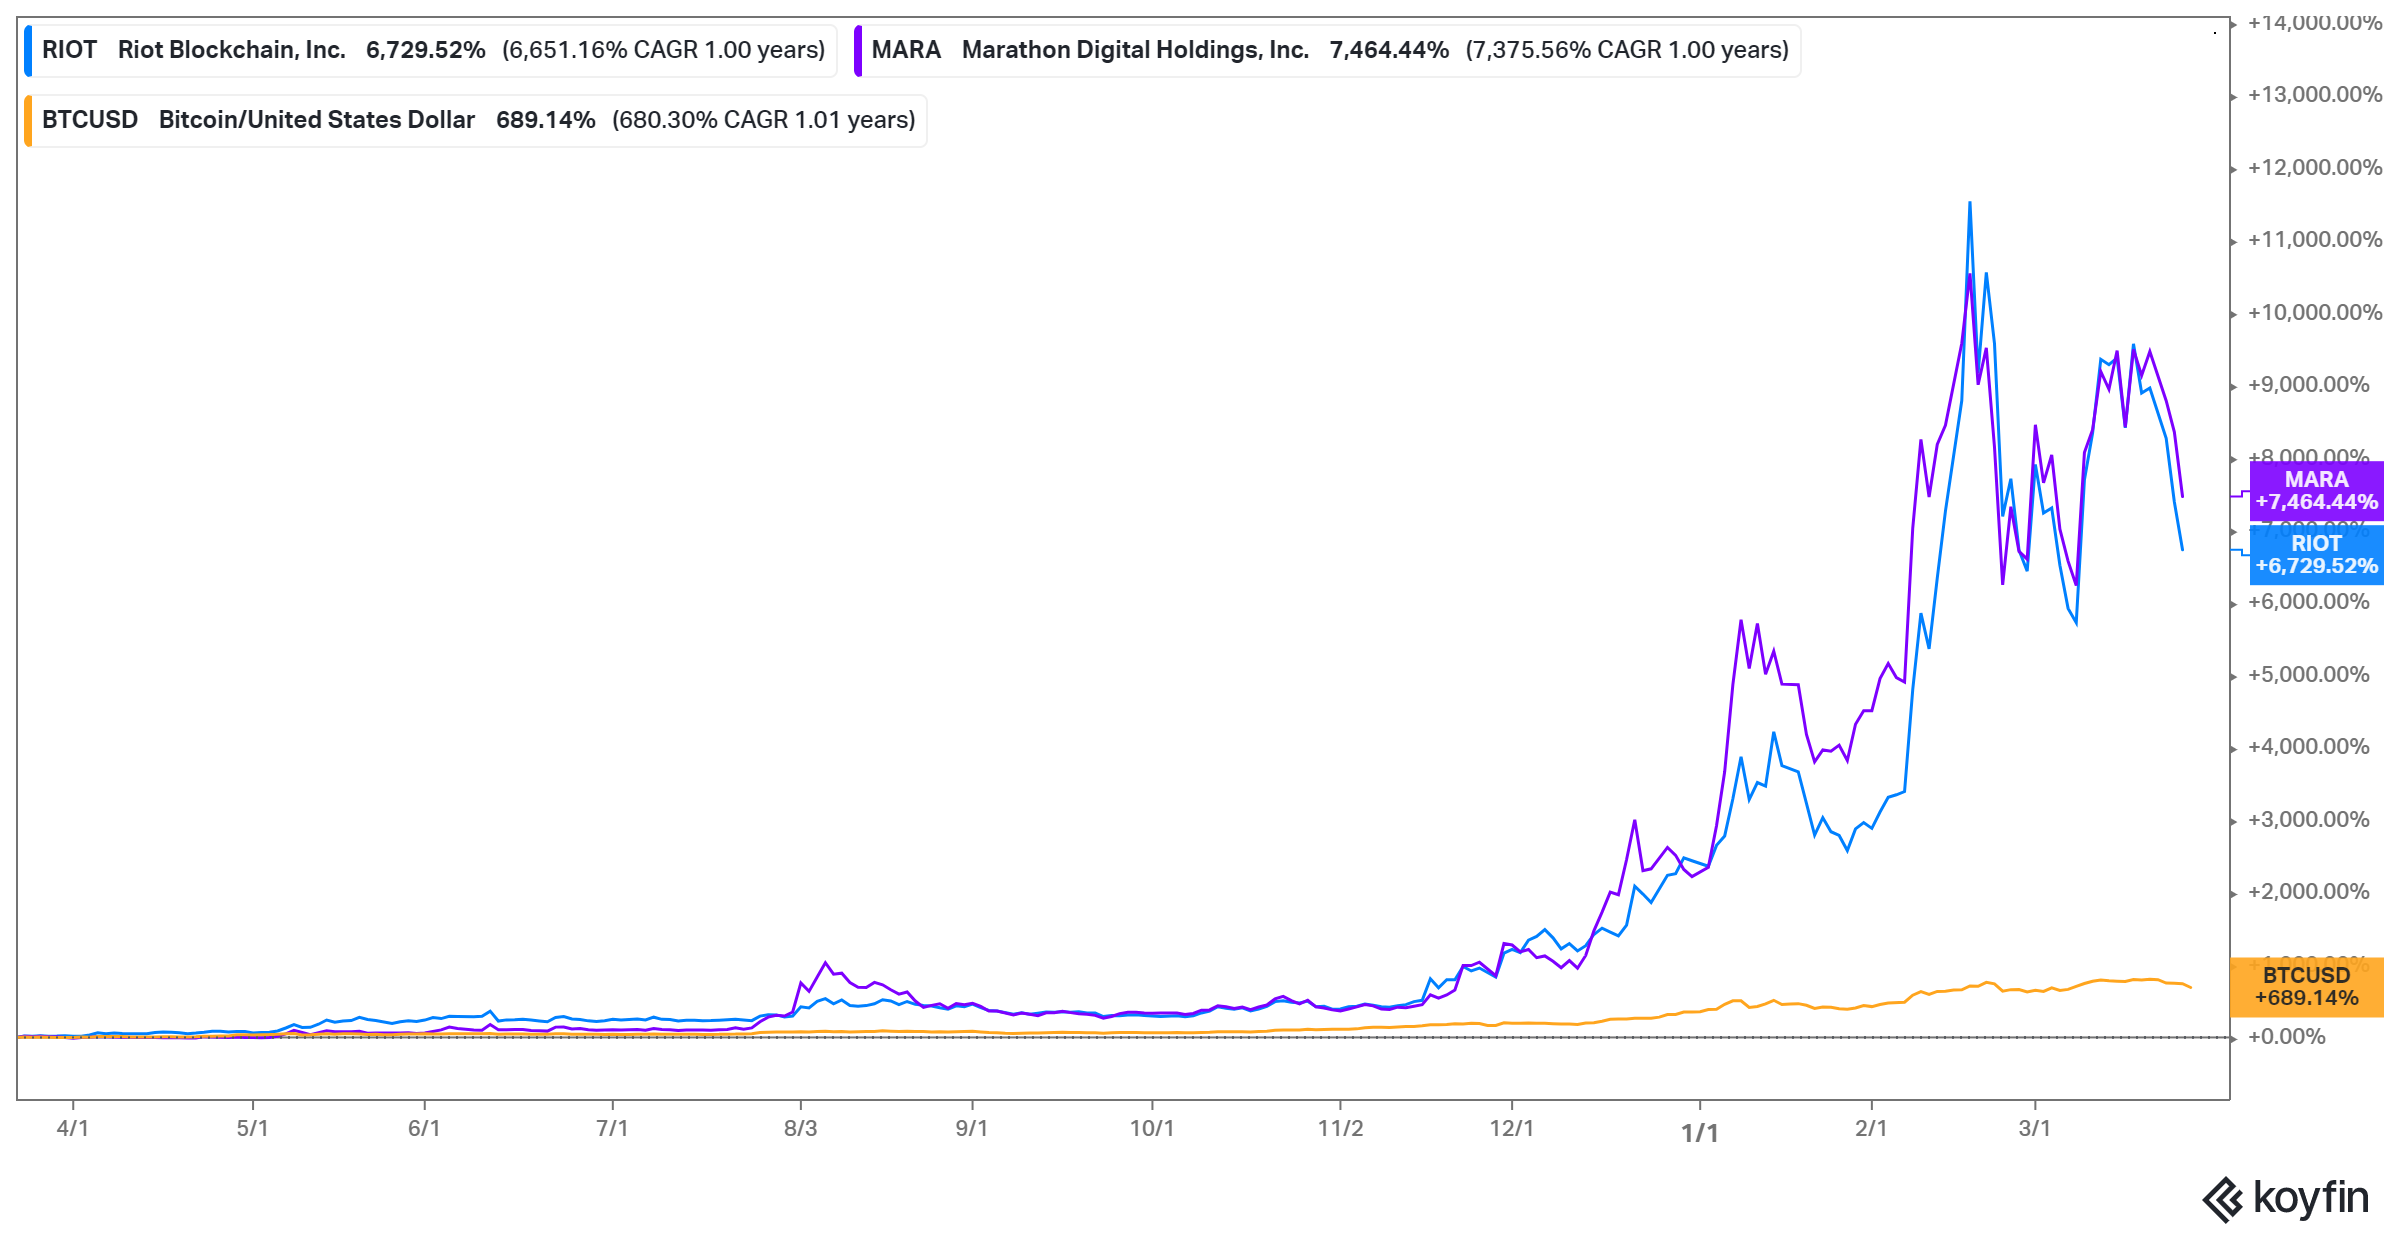Click the '10/1' date axis label
The image size is (2400, 1240).
point(1152,1128)
